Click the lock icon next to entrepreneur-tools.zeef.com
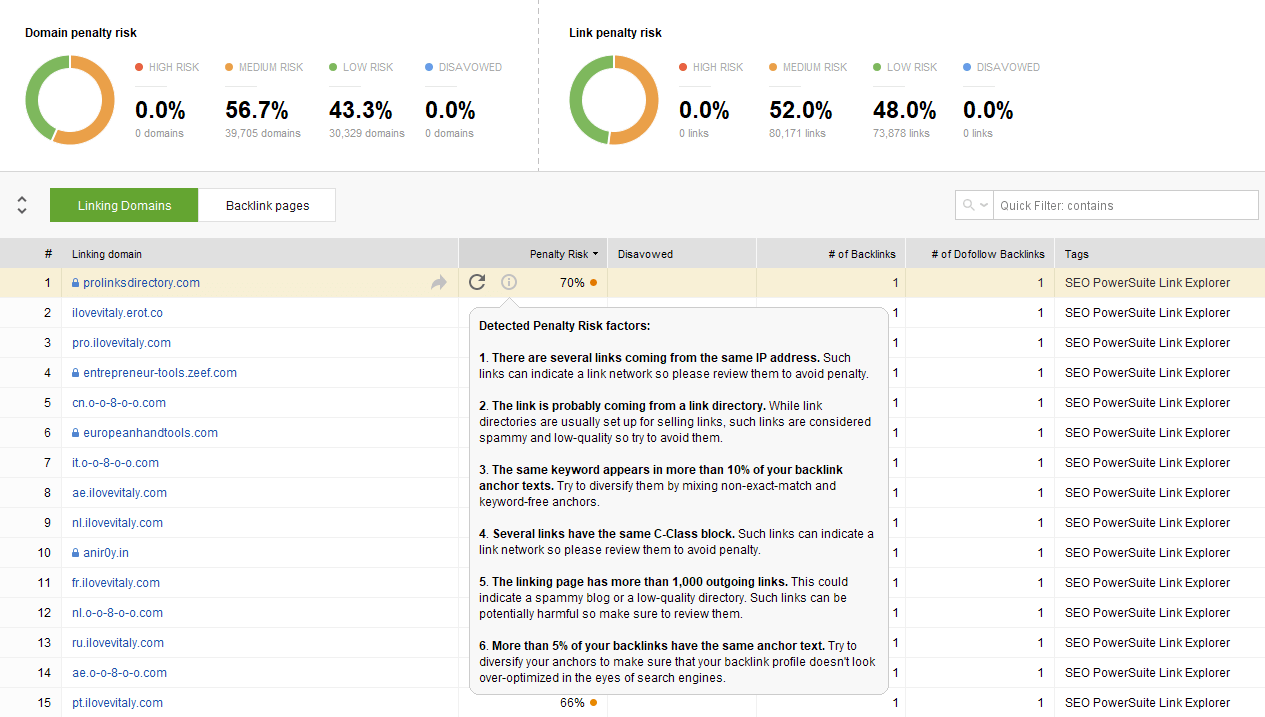Screen dimensions: 1265x717 pos(75,373)
